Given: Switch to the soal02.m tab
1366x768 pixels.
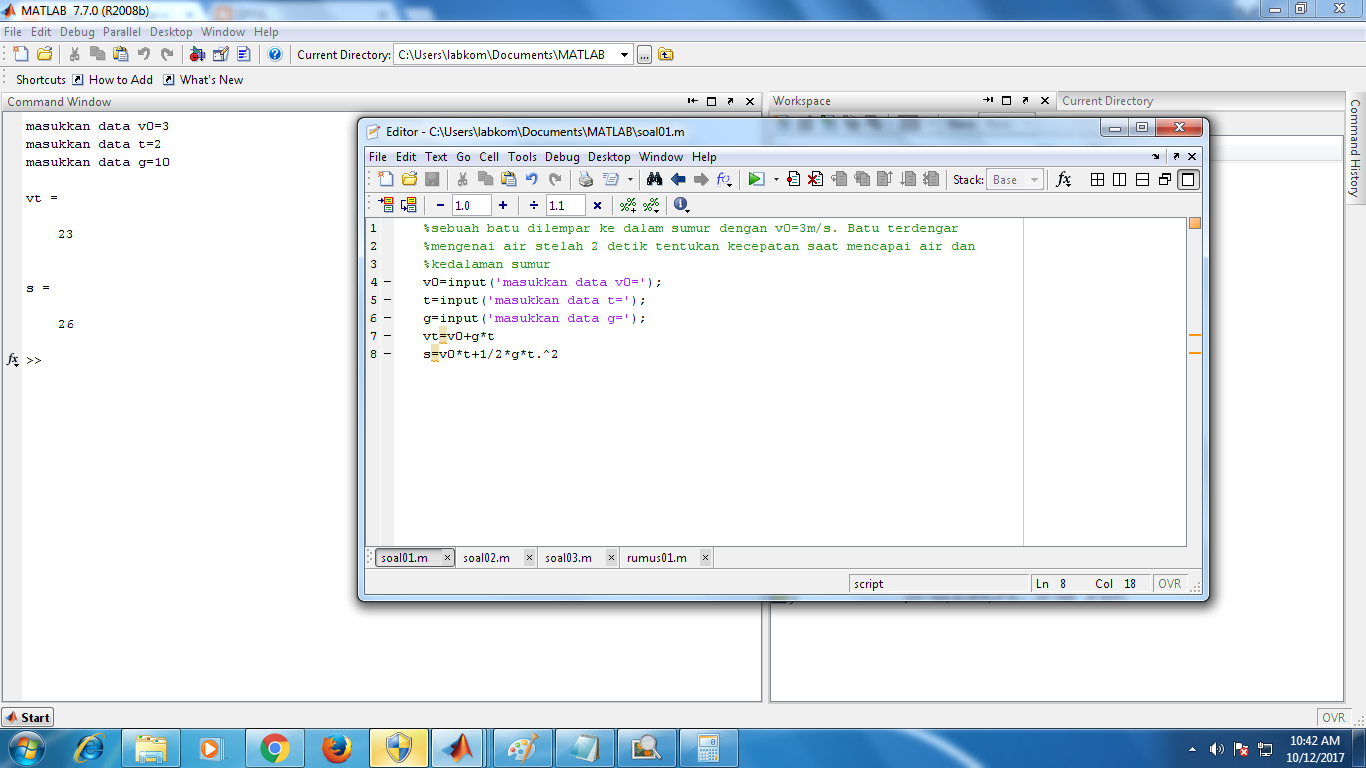Looking at the screenshot, I should [486, 558].
